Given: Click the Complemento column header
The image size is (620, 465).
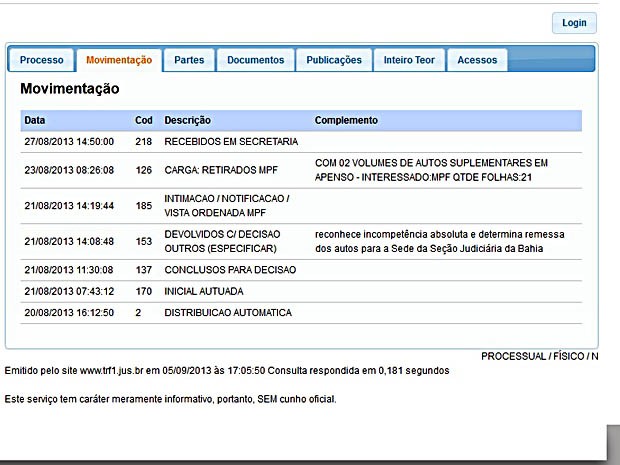Looking at the screenshot, I should point(346,121).
